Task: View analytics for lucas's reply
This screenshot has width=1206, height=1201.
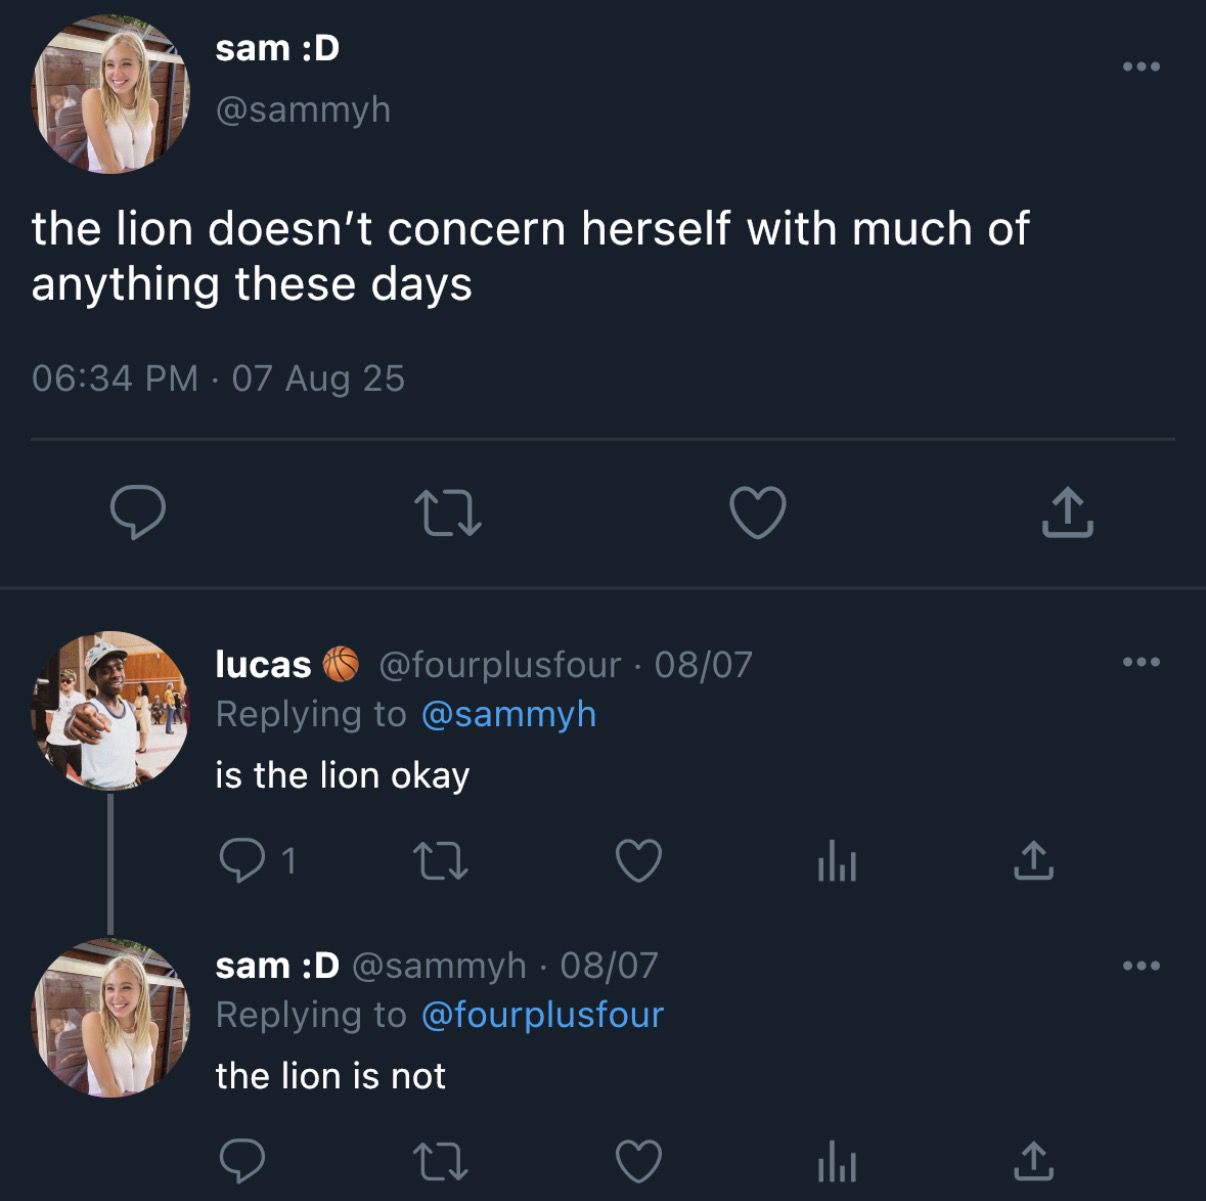Action: [836, 860]
